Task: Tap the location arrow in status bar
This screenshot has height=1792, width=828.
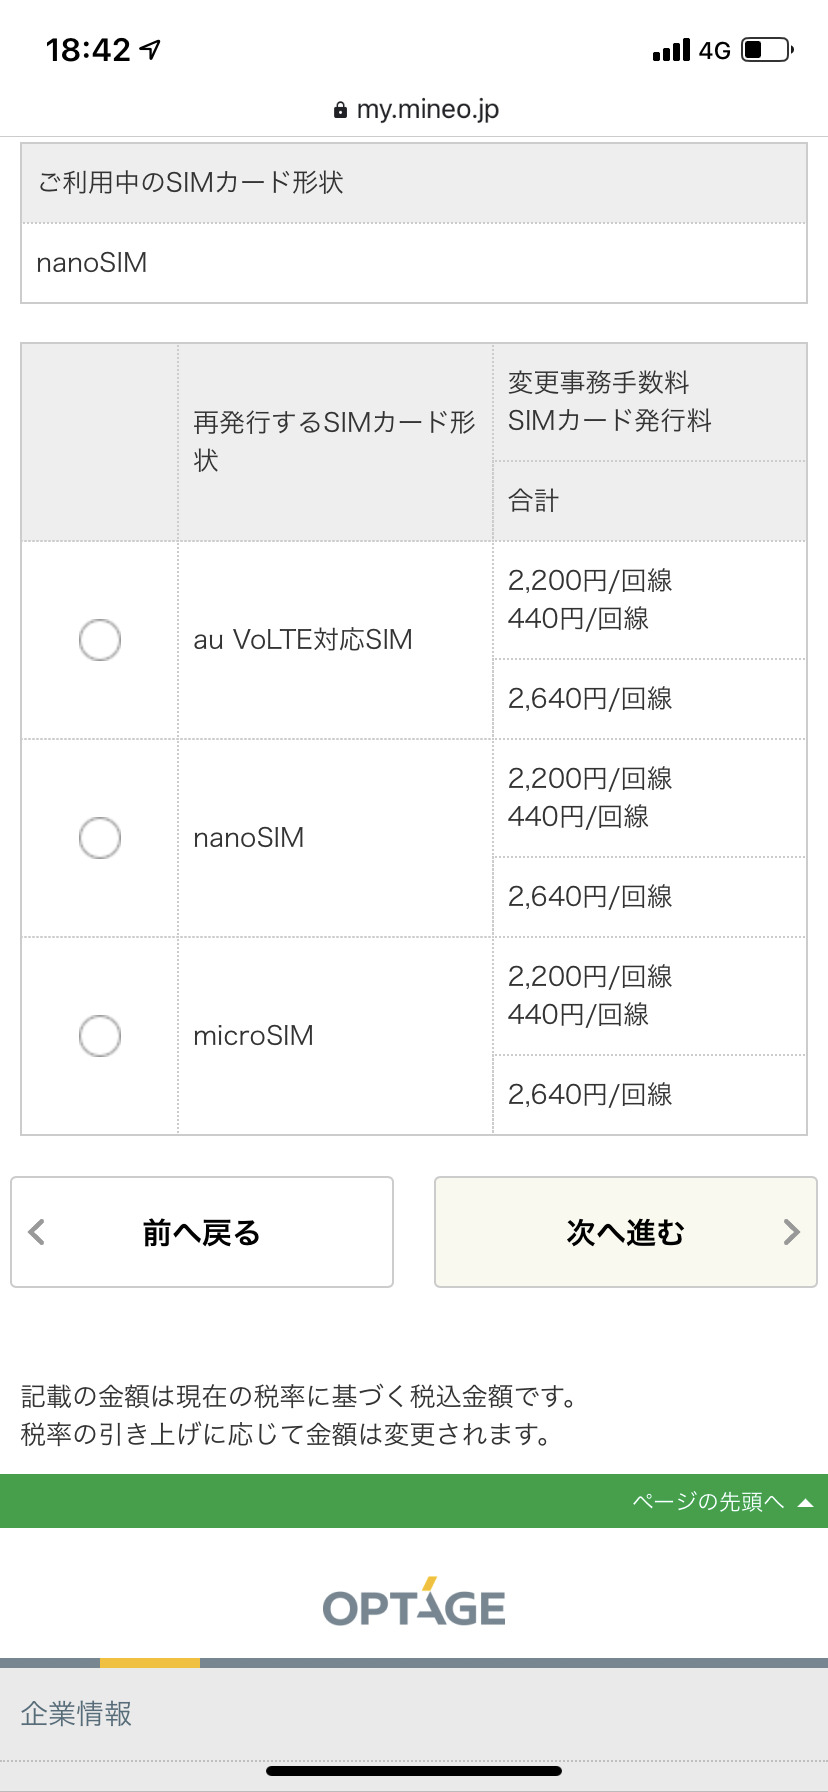Action: tap(150, 49)
